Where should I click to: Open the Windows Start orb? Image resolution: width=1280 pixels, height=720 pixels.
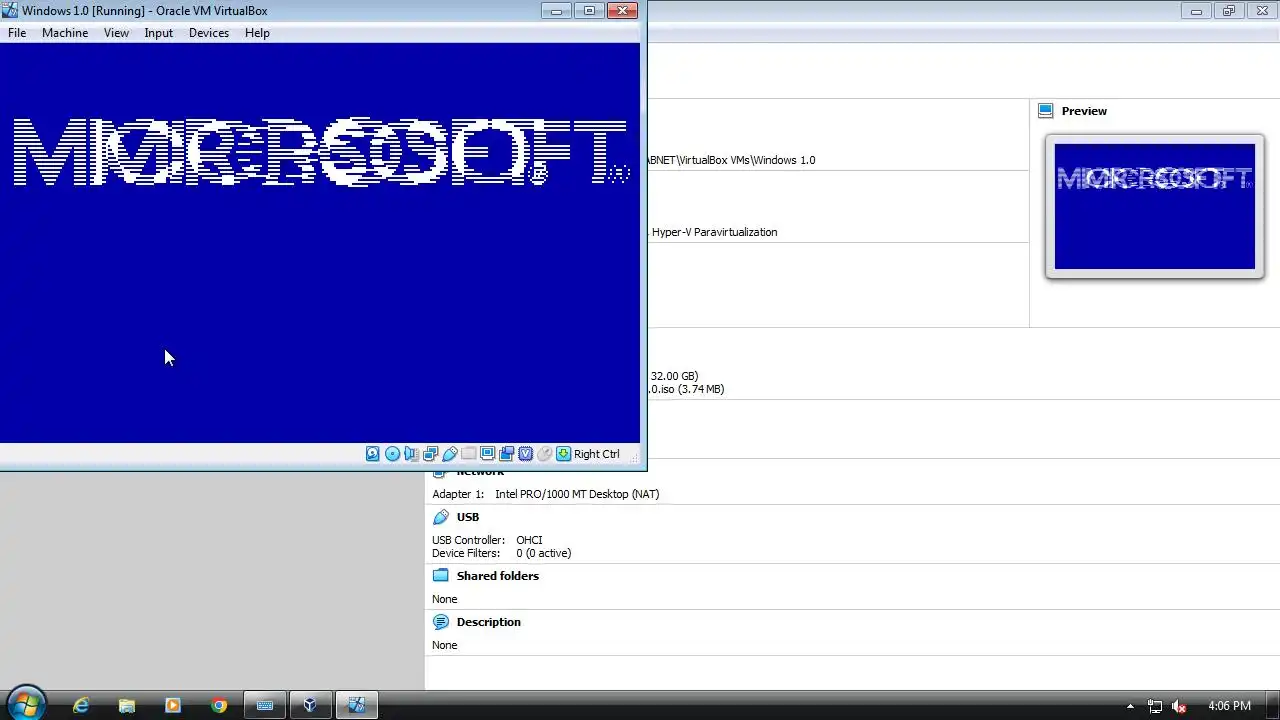pos(26,705)
